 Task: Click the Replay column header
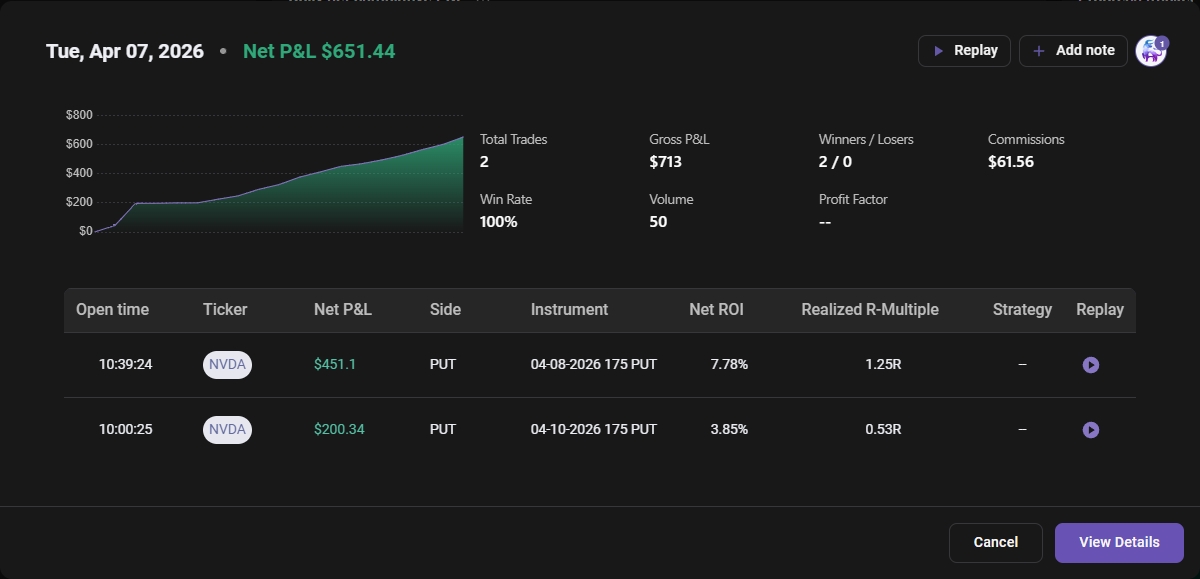click(x=1100, y=310)
